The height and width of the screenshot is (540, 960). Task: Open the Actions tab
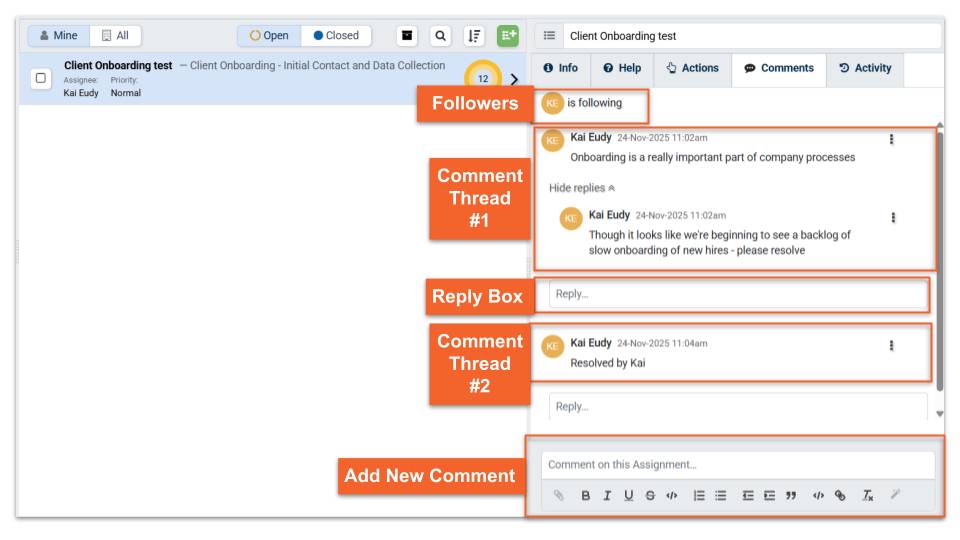tap(692, 68)
